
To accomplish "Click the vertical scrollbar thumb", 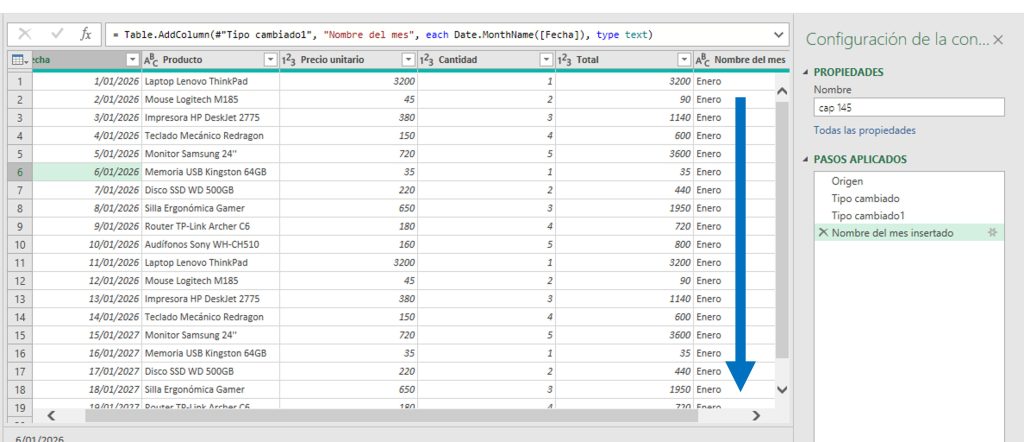I will tap(782, 229).
